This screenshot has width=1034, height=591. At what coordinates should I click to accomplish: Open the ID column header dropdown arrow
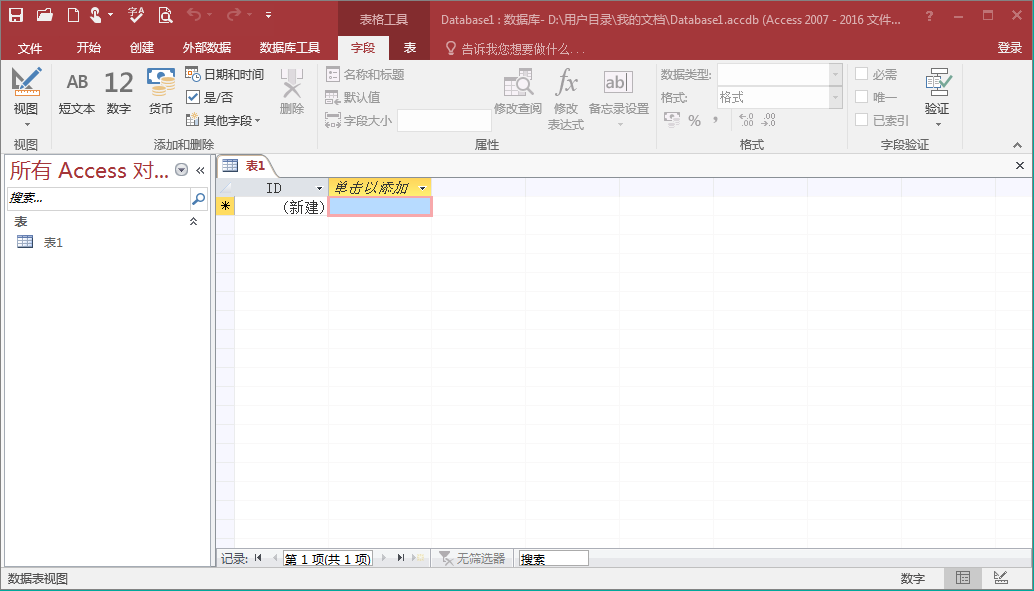[320, 188]
